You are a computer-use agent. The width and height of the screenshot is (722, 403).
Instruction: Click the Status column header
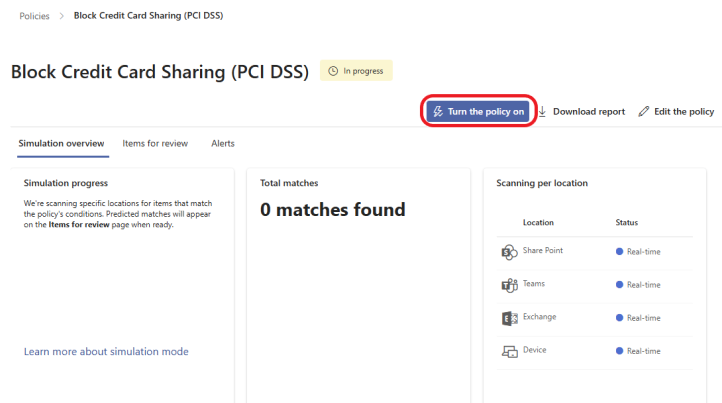point(626,222)
